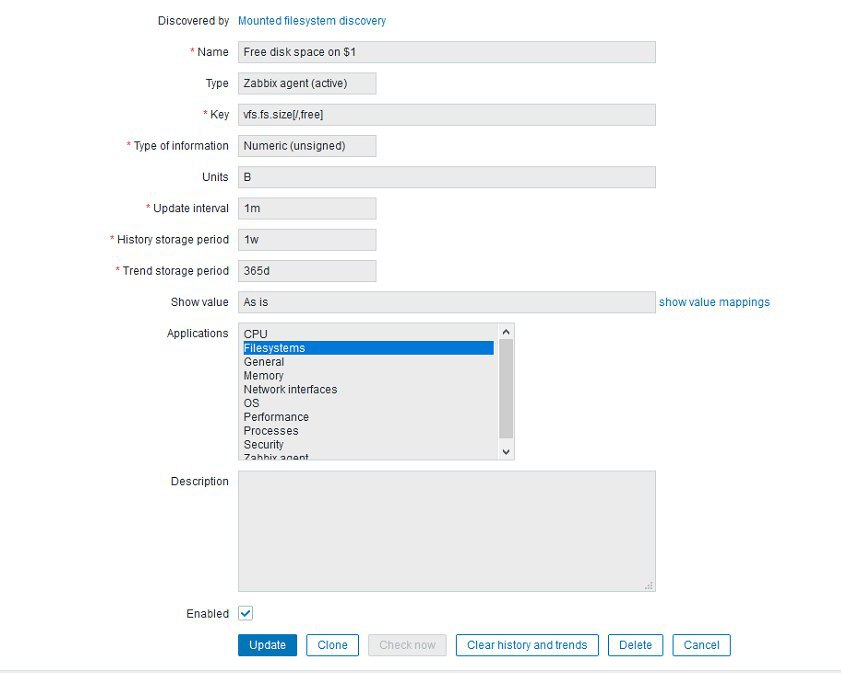Click the Applications list scroll down arrow
841x673 pixels.
pos(506,452)
